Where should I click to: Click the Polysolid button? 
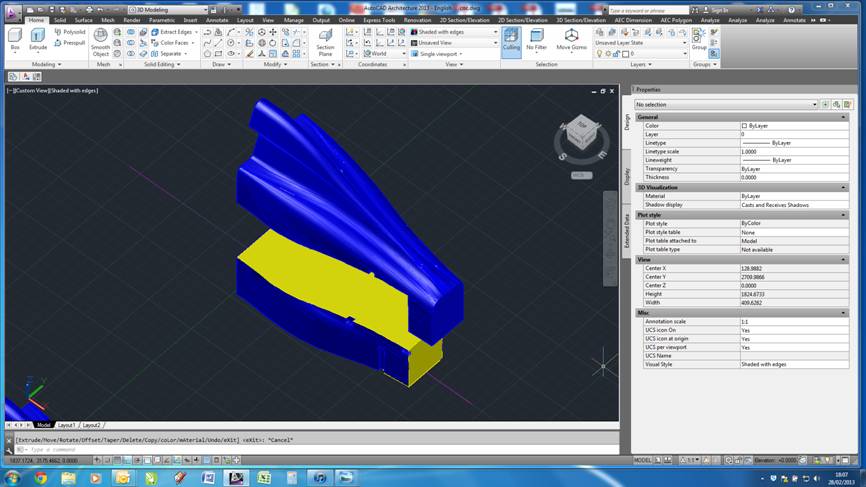coord(70,32)
